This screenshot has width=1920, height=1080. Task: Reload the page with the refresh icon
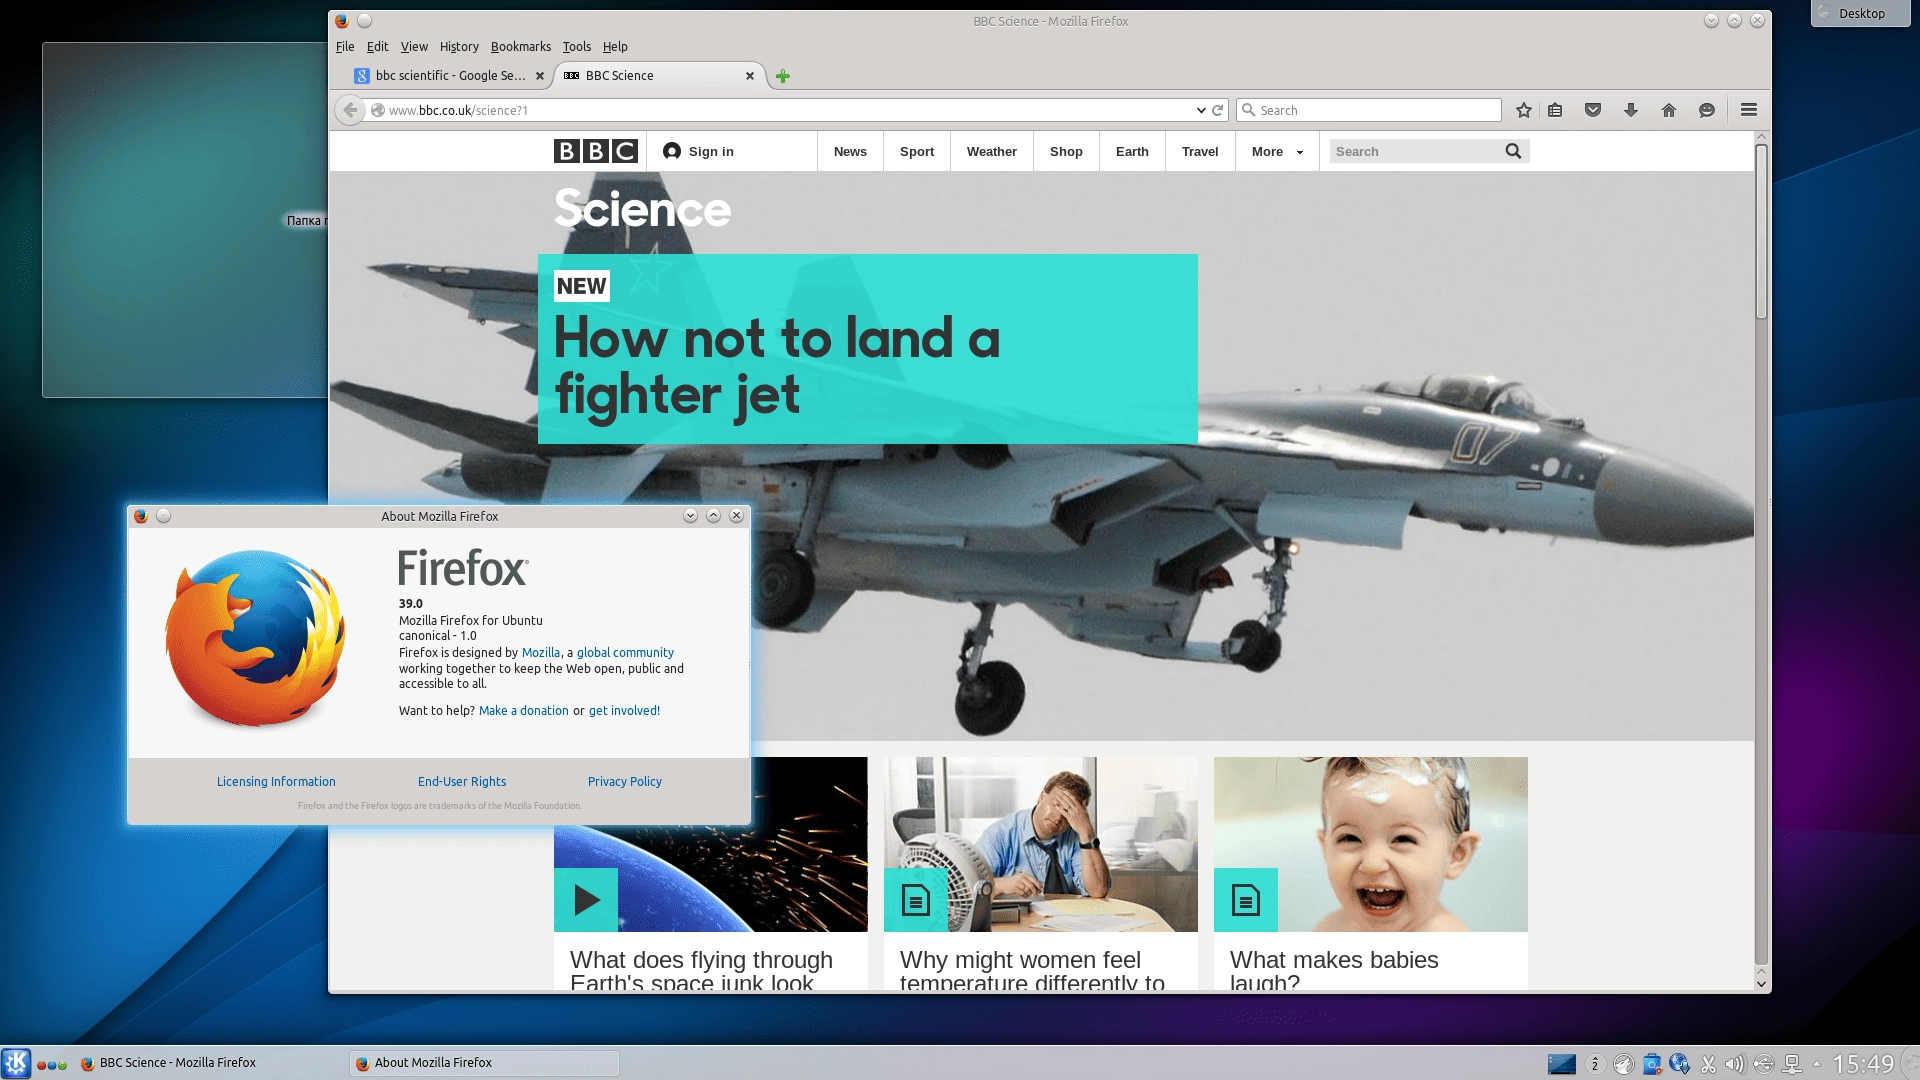[1217, 110]
